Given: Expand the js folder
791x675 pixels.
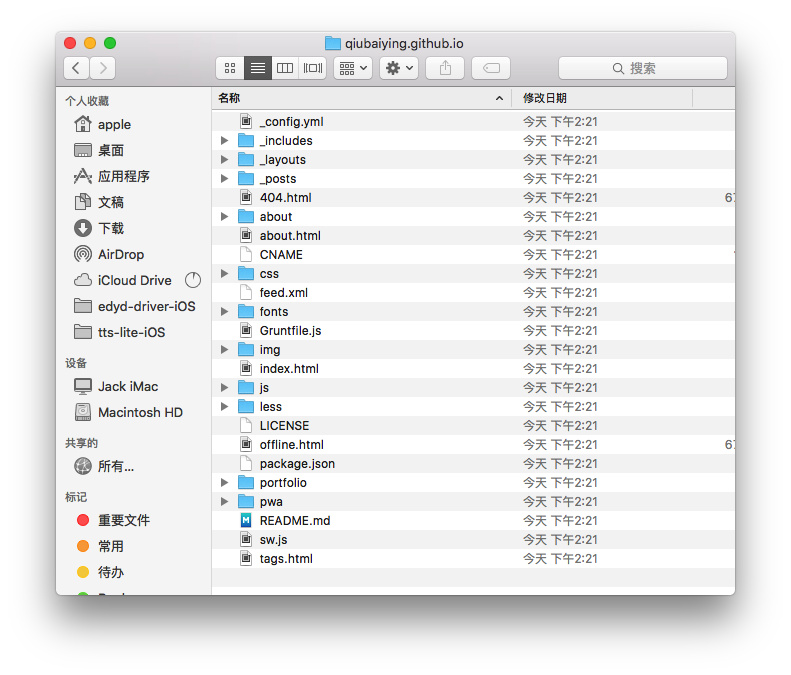Looking at the screenshot, I should click(224, 387).
